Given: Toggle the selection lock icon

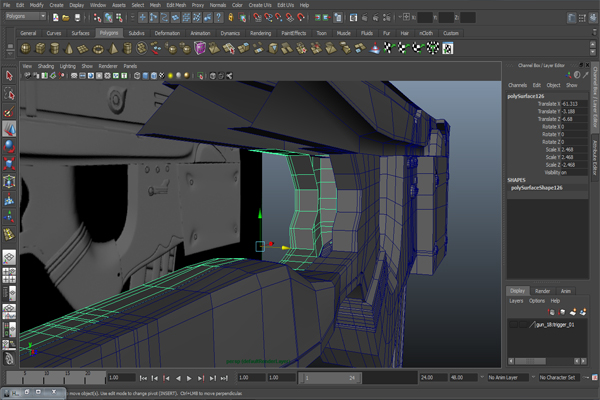Looking at the screenshot, I should [x=231, y=17].
